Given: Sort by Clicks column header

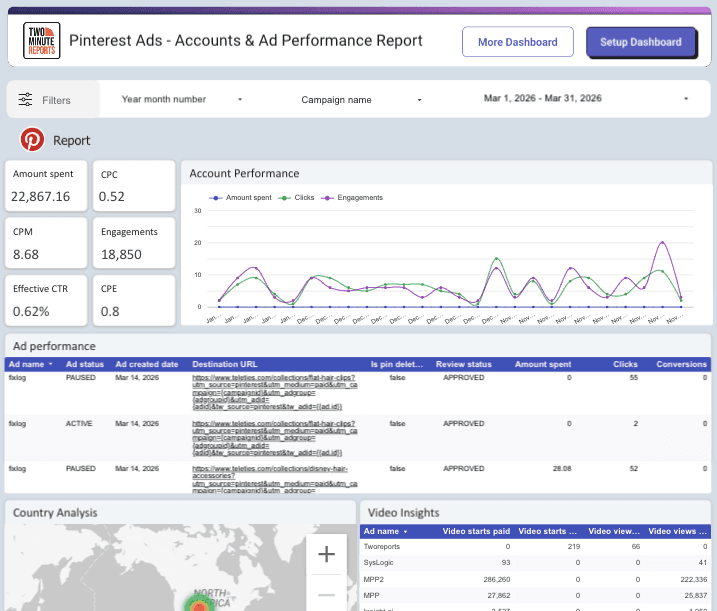Looking at the screenshot, I should point(625,364).
